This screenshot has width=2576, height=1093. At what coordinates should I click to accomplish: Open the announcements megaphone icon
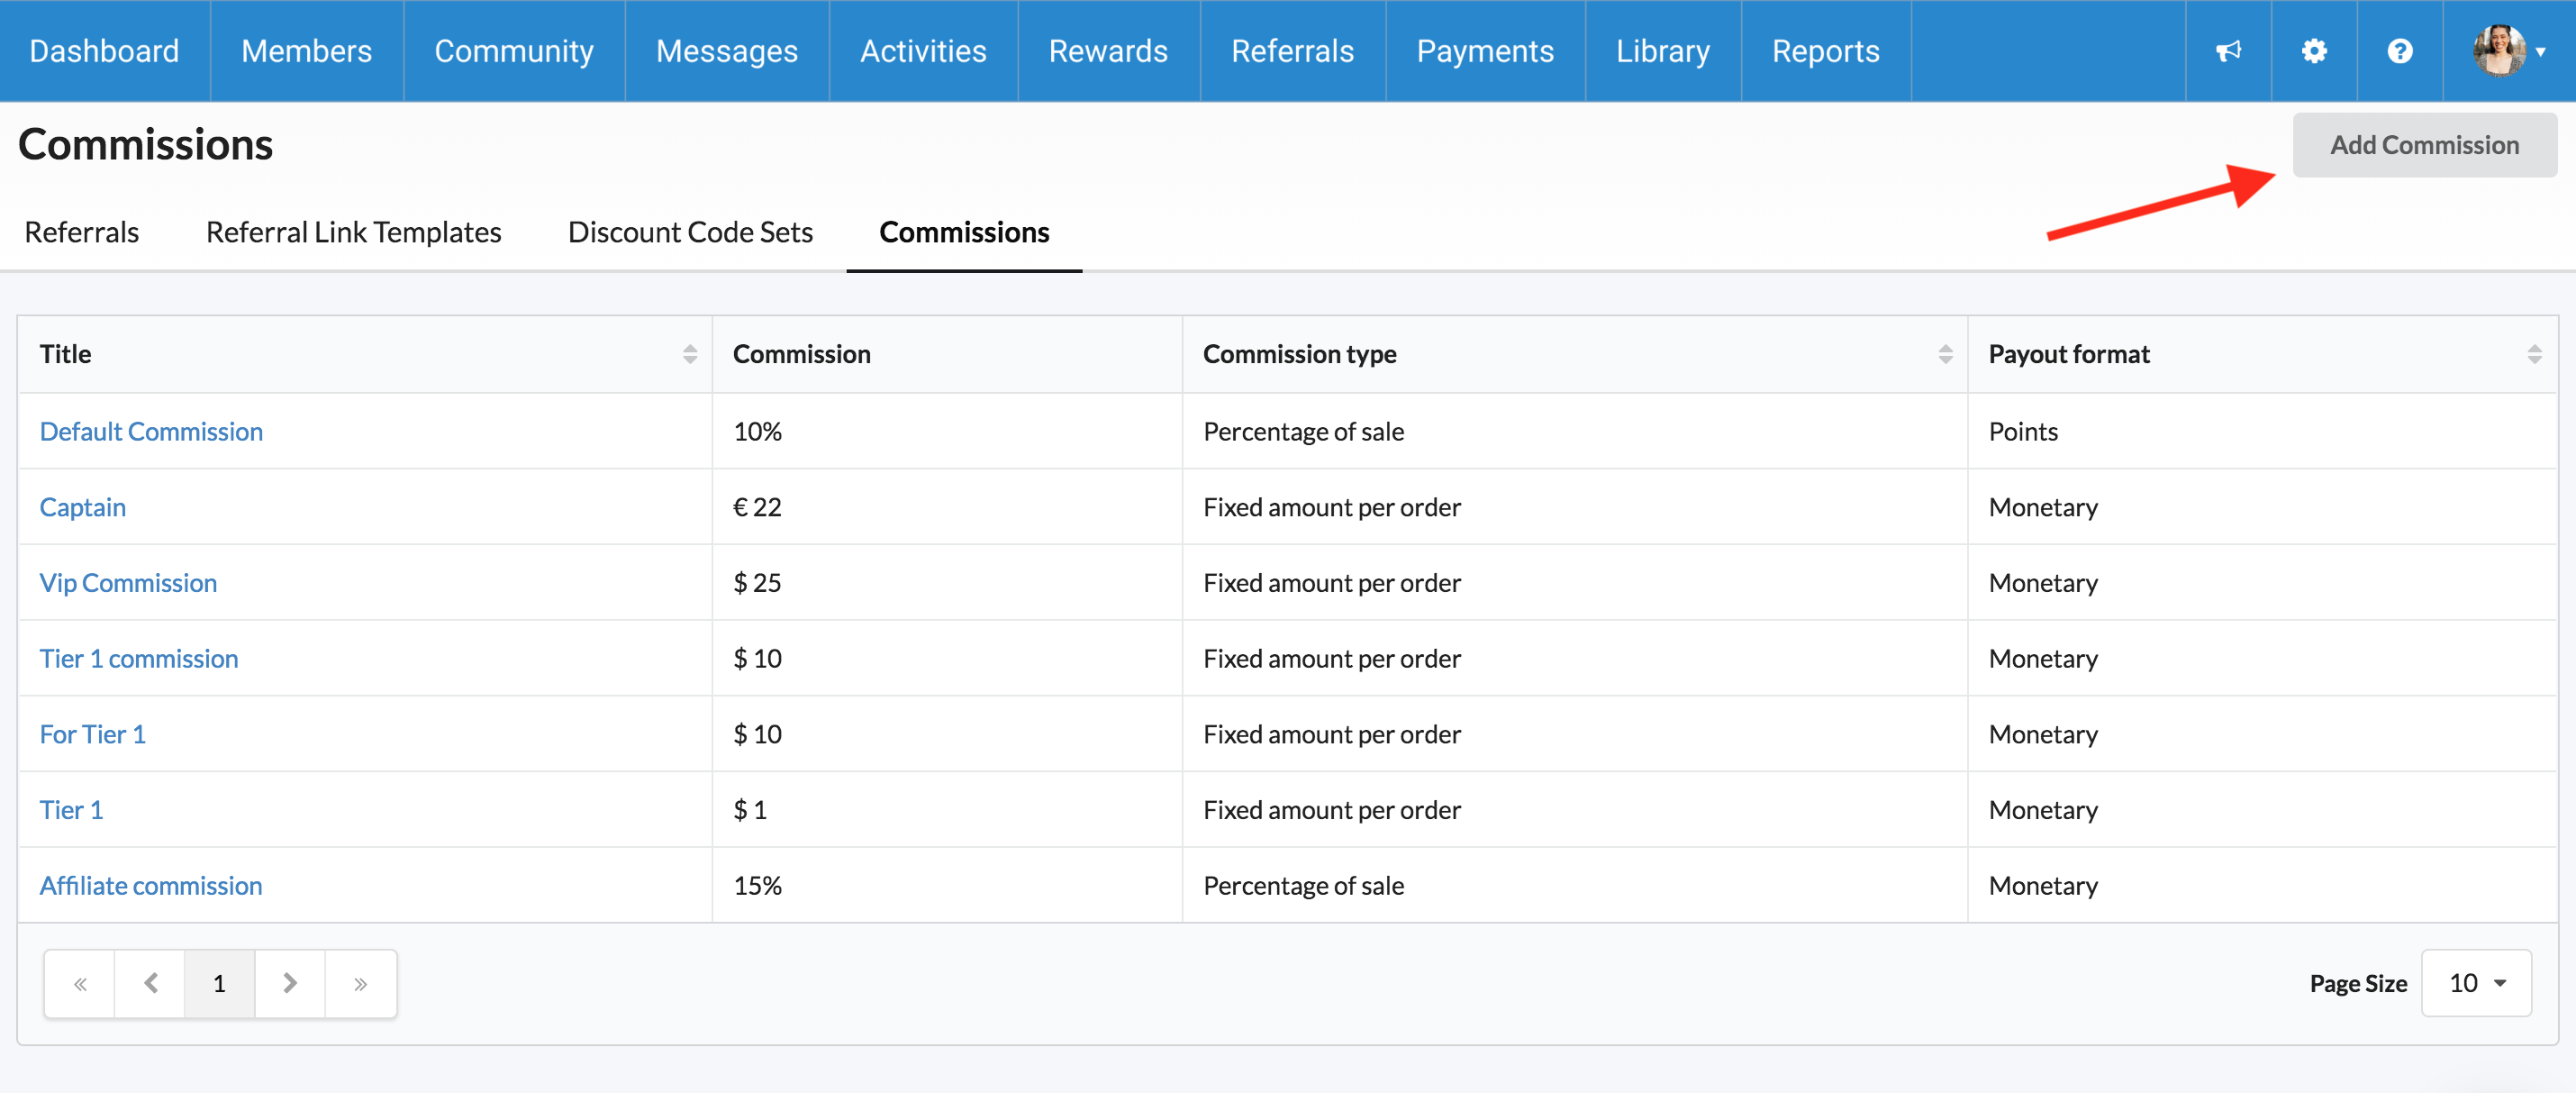click(2228, 51)
